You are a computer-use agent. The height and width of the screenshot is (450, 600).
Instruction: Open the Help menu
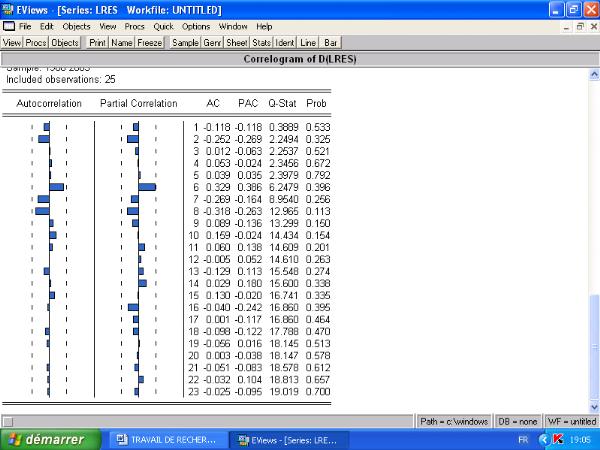(x=264, y=26)
